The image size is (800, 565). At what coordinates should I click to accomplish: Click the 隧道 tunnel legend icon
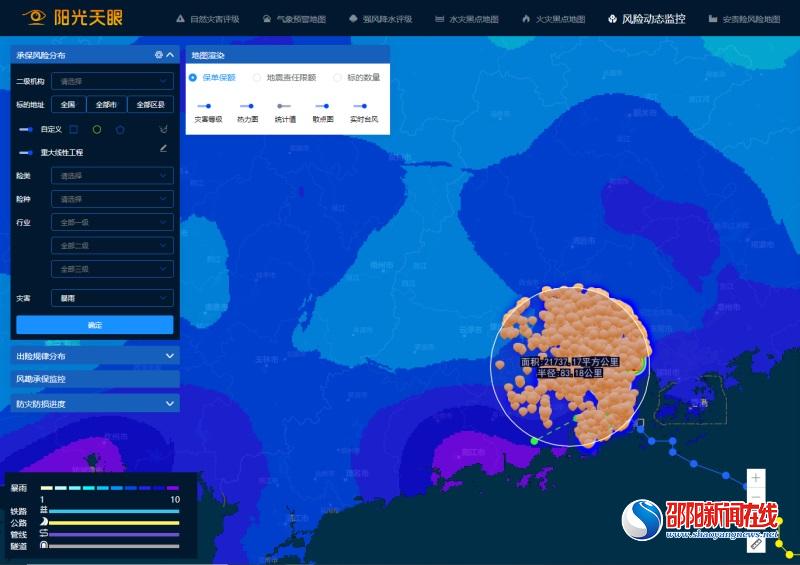(x=44, y=545)
